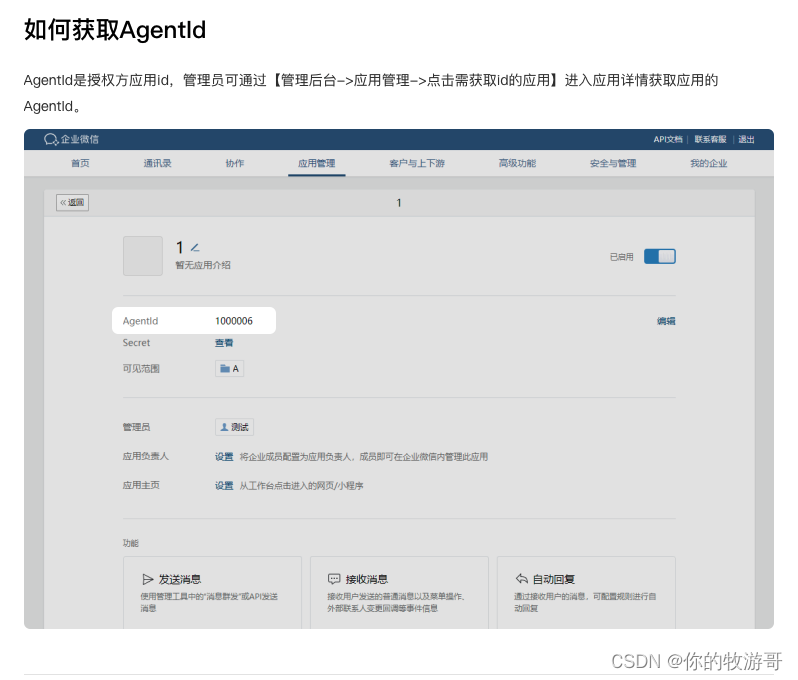
Task: Click the 测试 administrator tag
Action: click(x=235, y=427)
